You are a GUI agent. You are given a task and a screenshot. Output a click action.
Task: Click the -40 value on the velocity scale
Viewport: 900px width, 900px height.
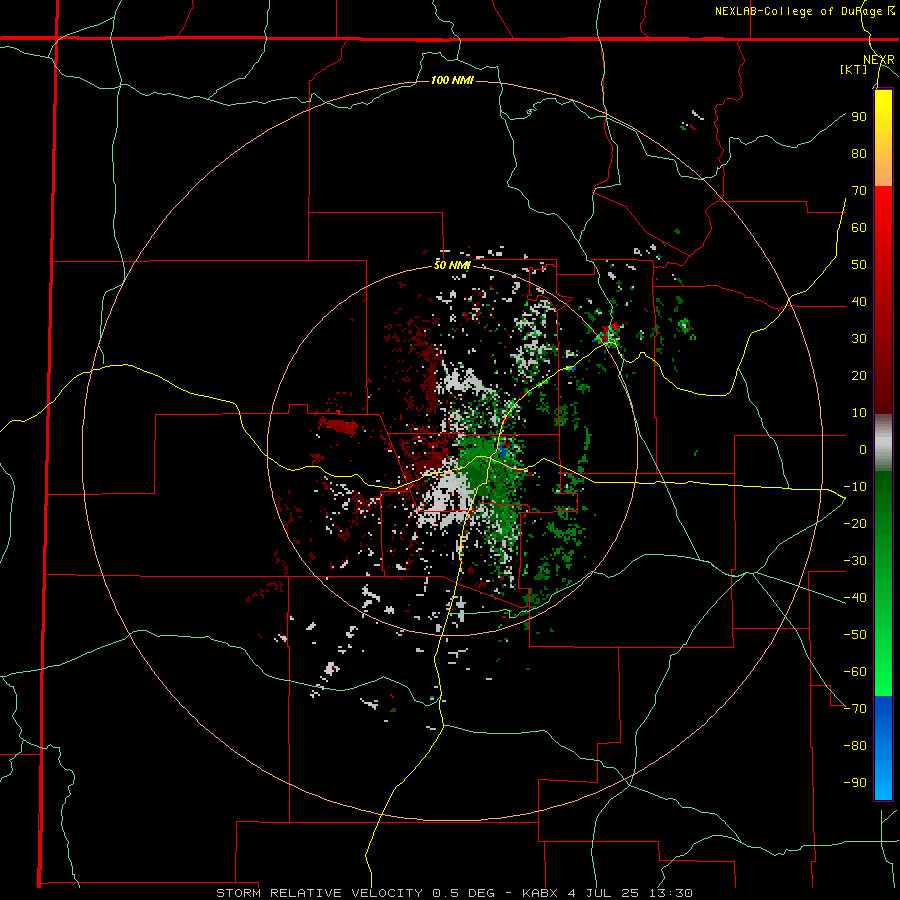[855, 598]
